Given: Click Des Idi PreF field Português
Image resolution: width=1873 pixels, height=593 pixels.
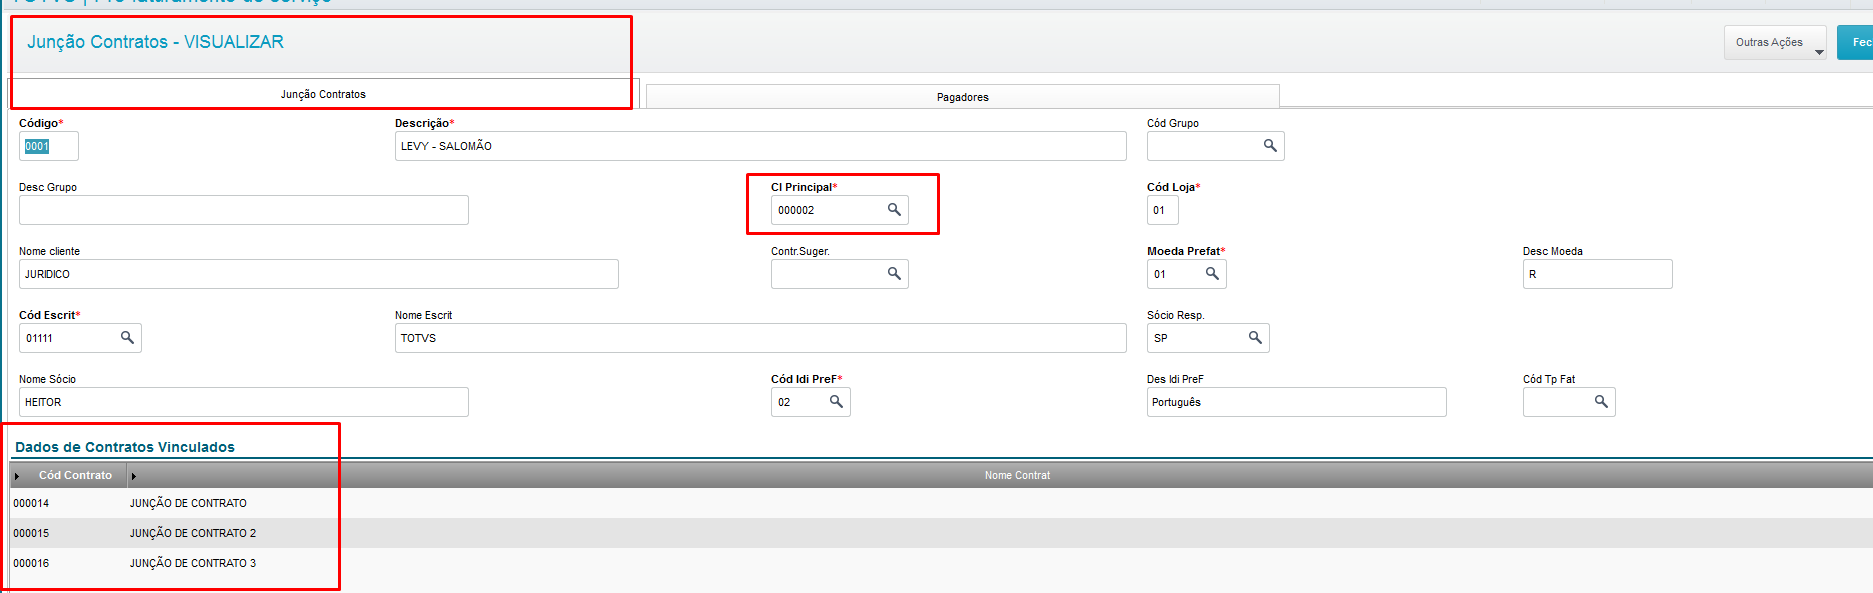Looking at the screenshot, I should [x=1296, y=402].
